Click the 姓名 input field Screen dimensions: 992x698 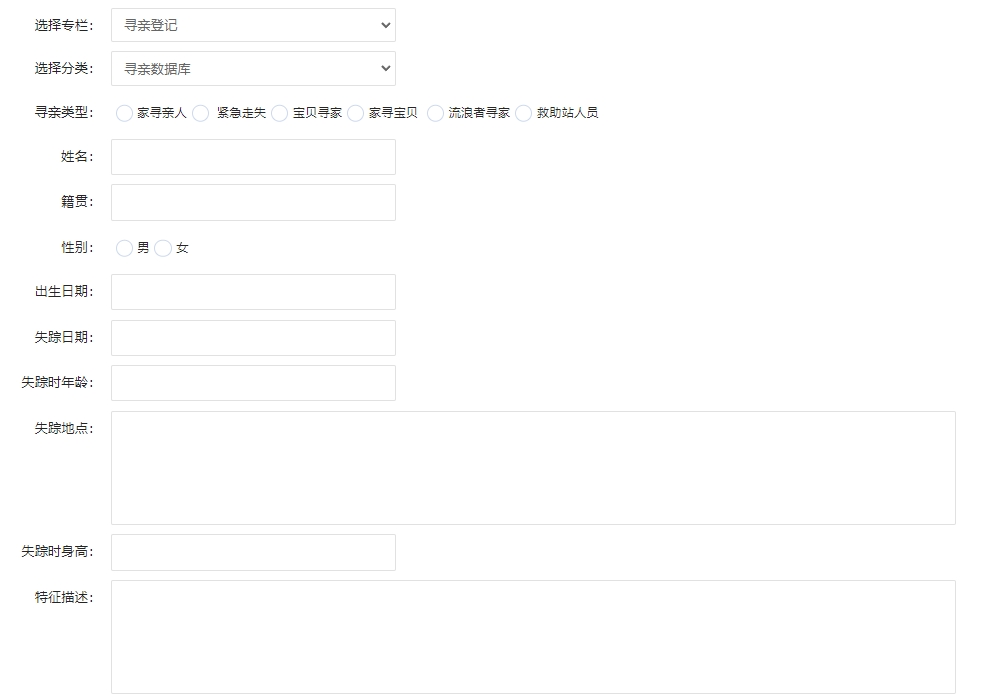coord(253,157)
